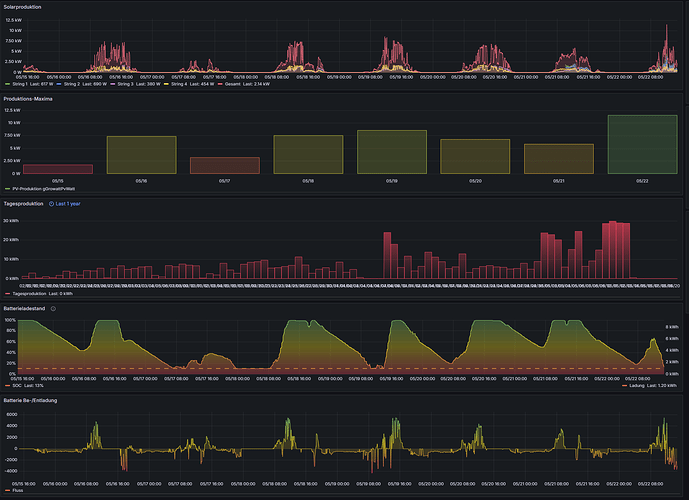This screenshot has width=689, height=500.
Task: Open the Solarproduktion panel title menu
Action: click(30, 7)
